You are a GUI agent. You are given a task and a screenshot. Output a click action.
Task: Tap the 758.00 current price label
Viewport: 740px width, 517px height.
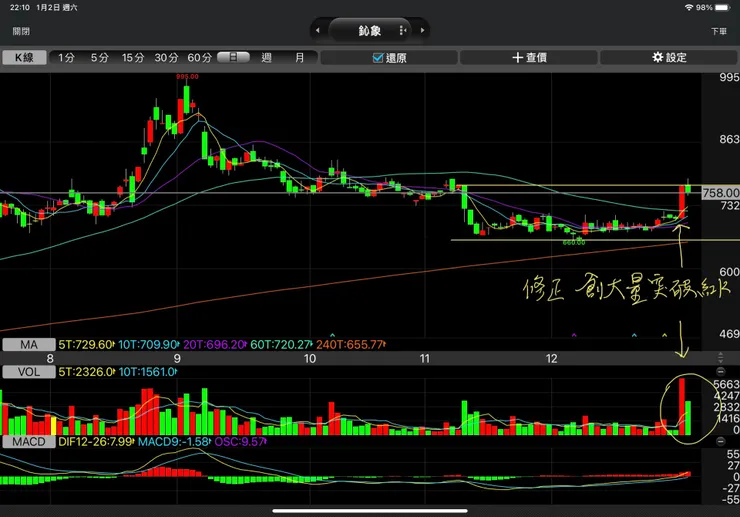(x=721, y=193)
